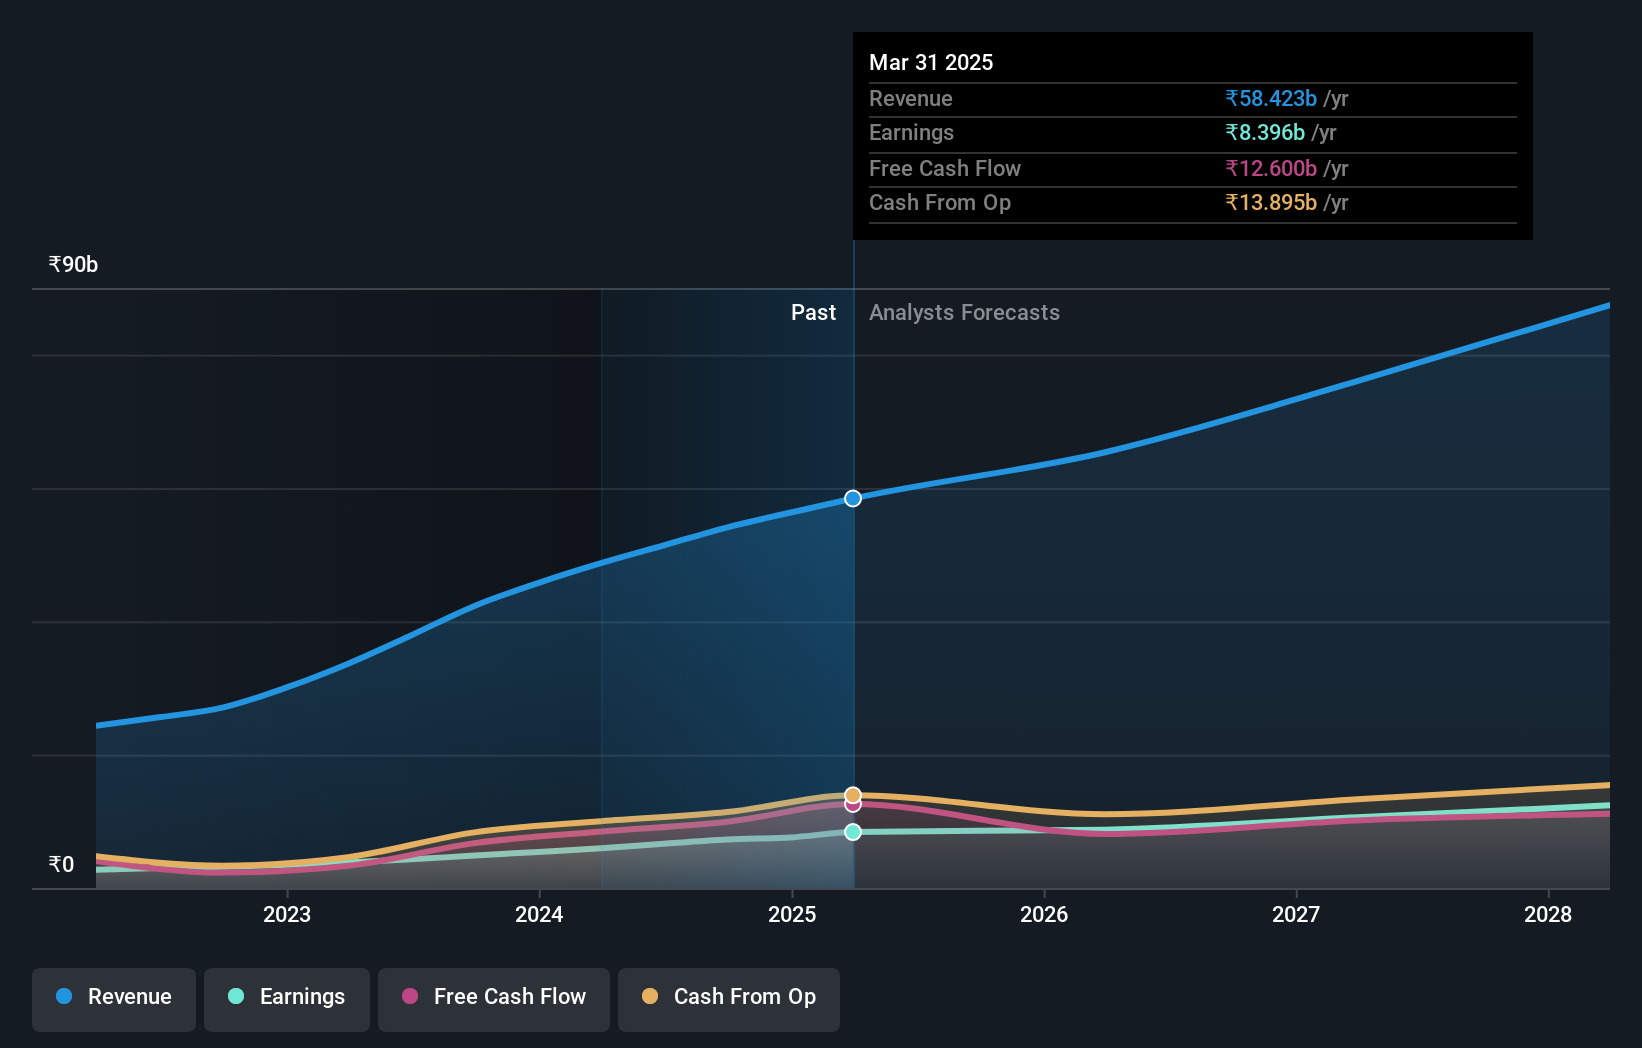Click the blue dot in Revenue legend

[64, 996]
